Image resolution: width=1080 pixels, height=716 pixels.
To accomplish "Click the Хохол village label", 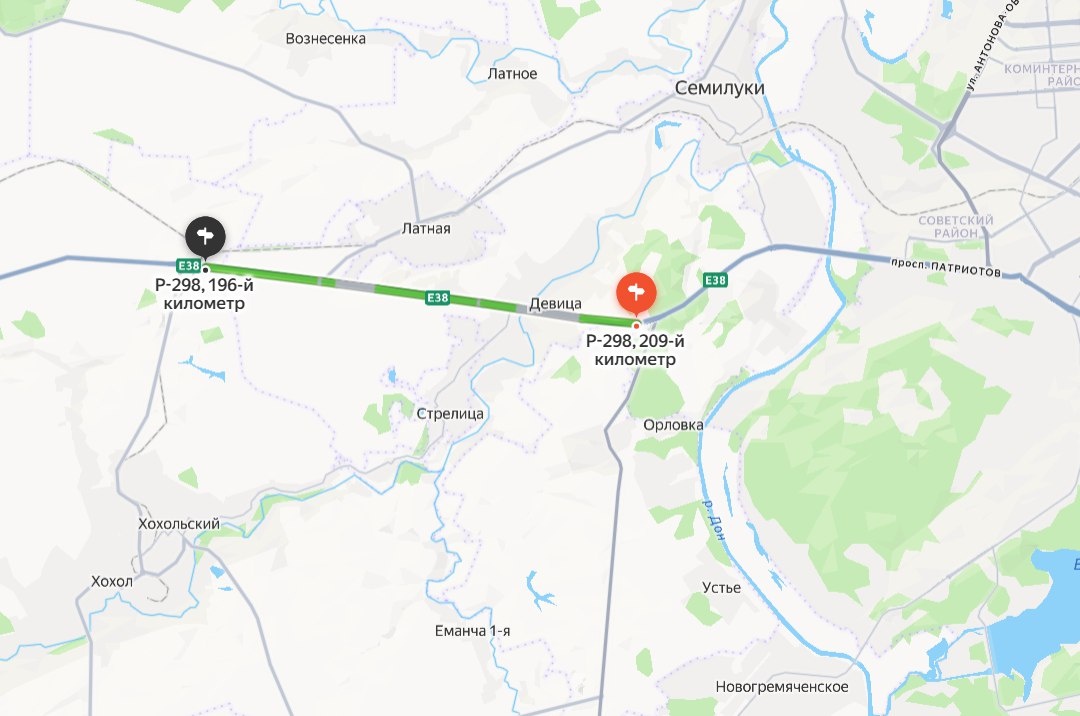I will 112,581.
